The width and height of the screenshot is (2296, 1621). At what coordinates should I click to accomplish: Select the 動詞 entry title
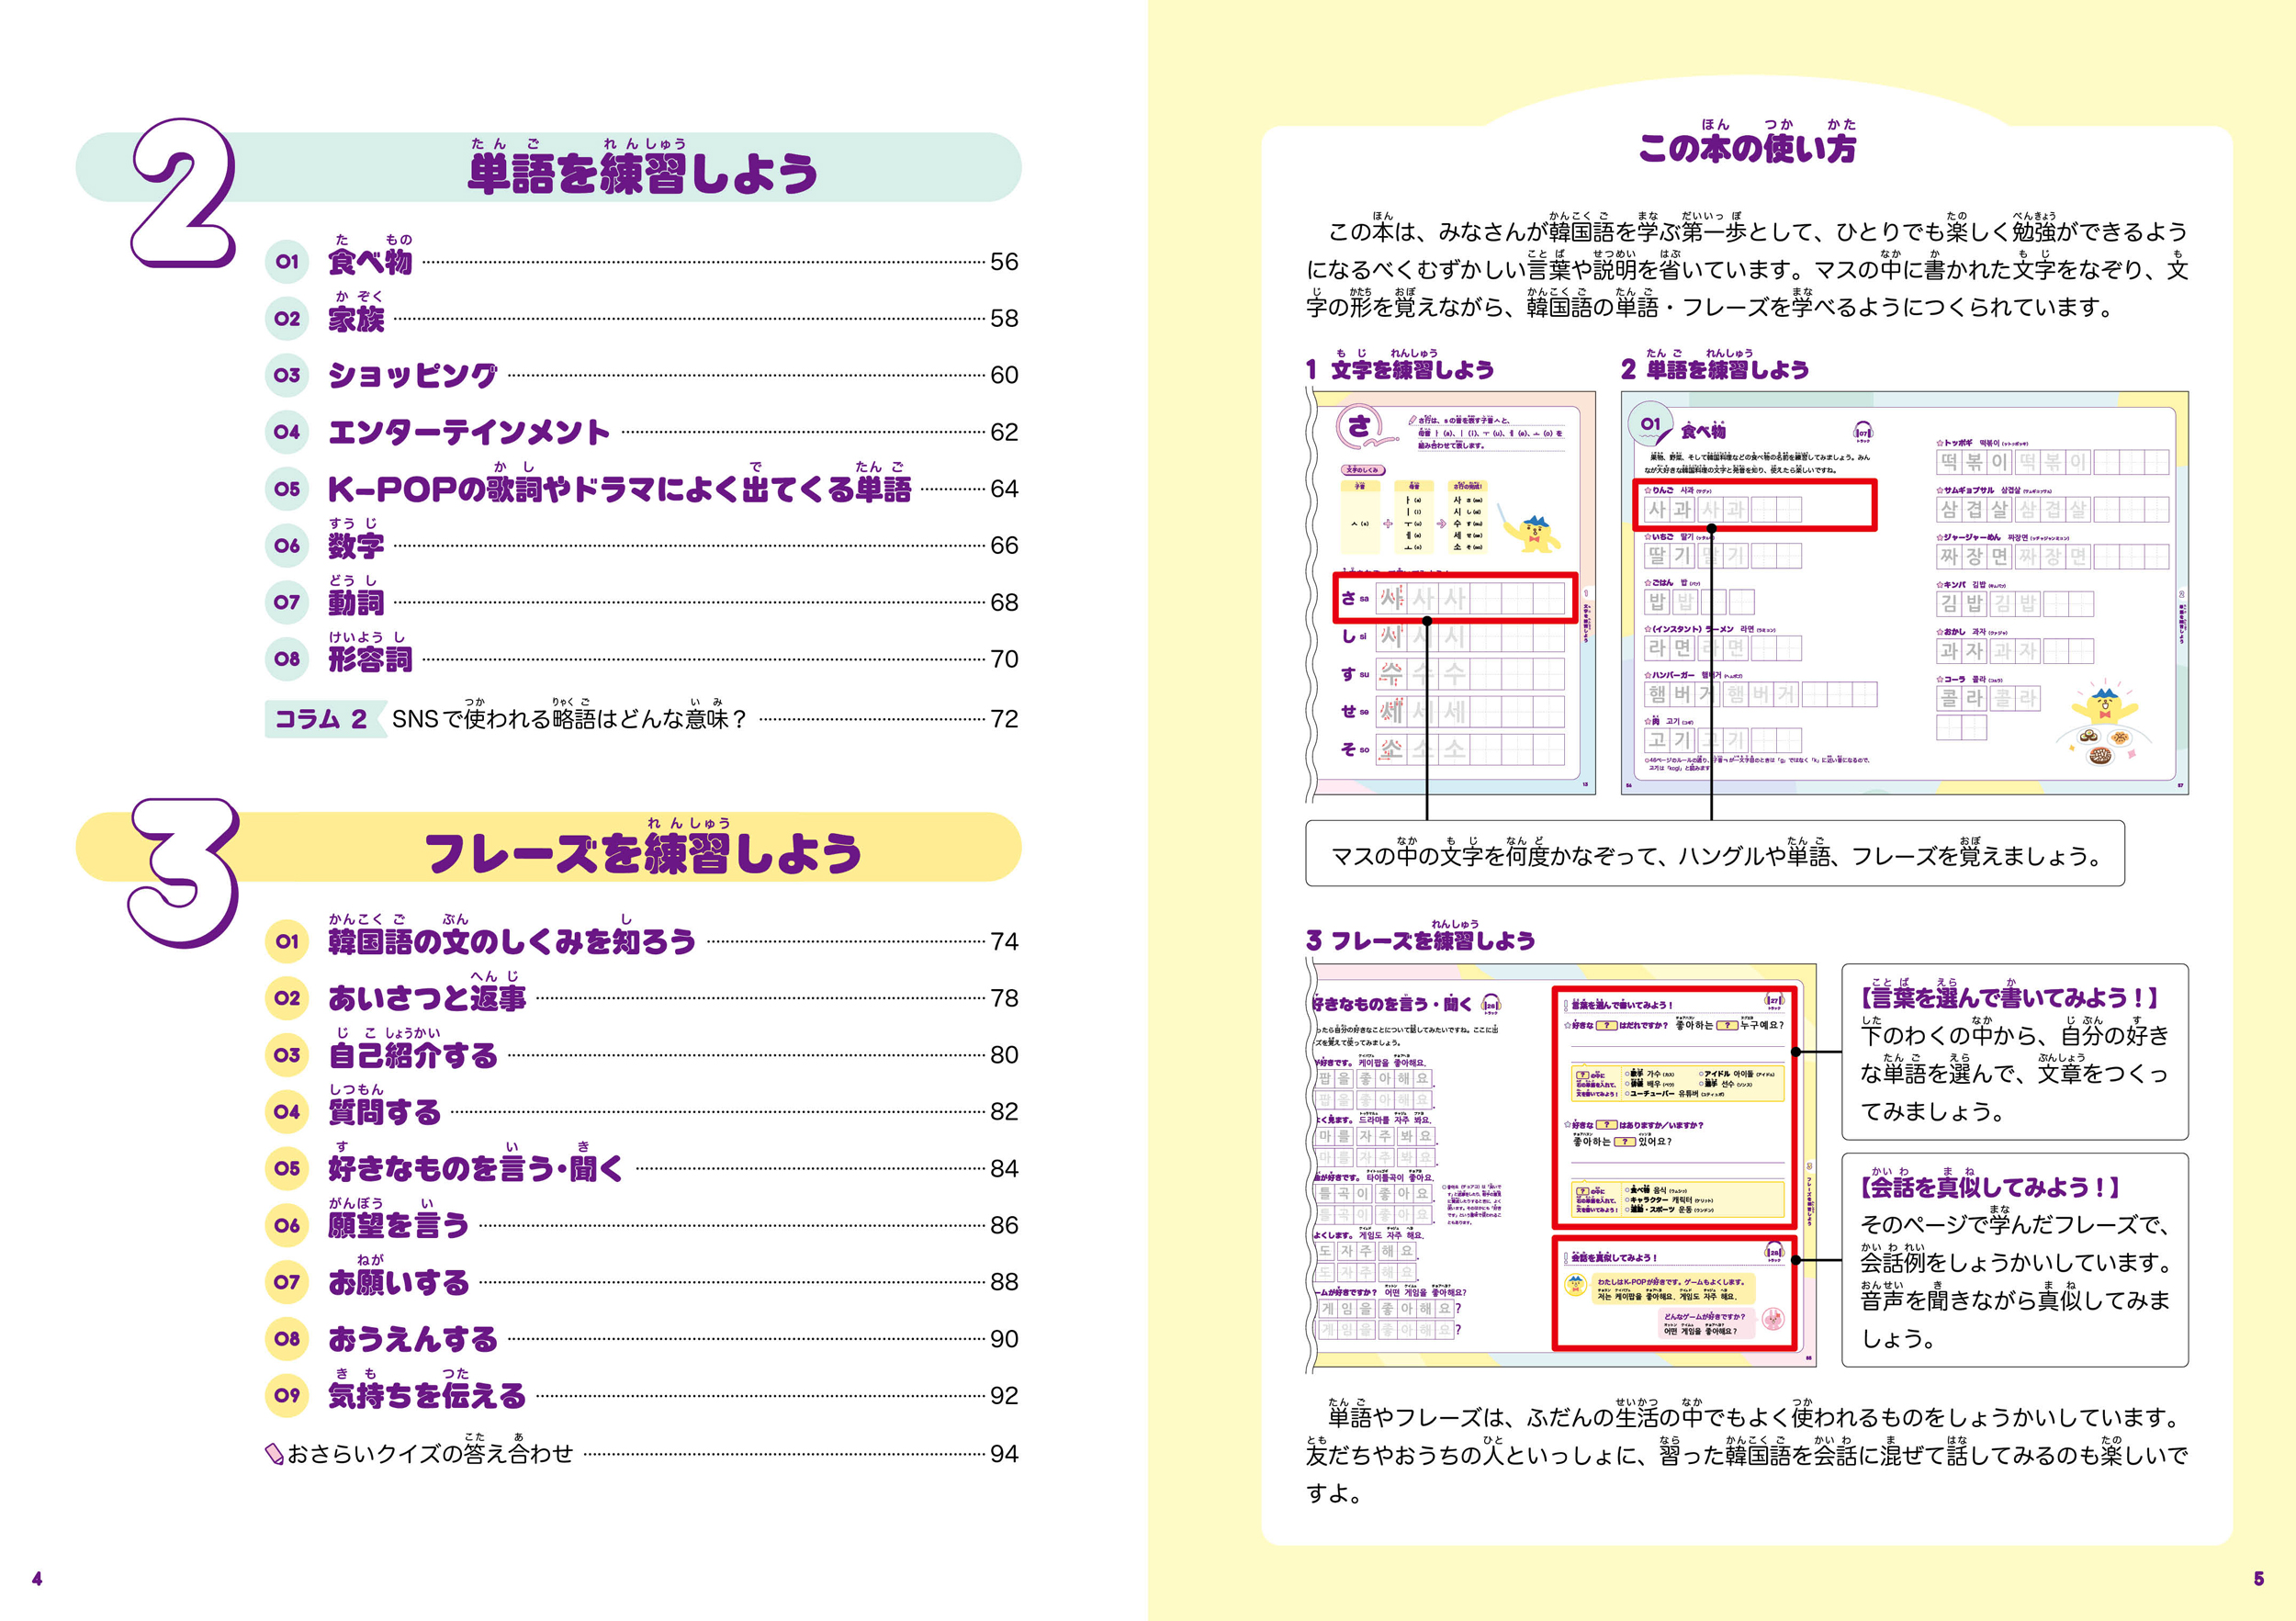356,602
